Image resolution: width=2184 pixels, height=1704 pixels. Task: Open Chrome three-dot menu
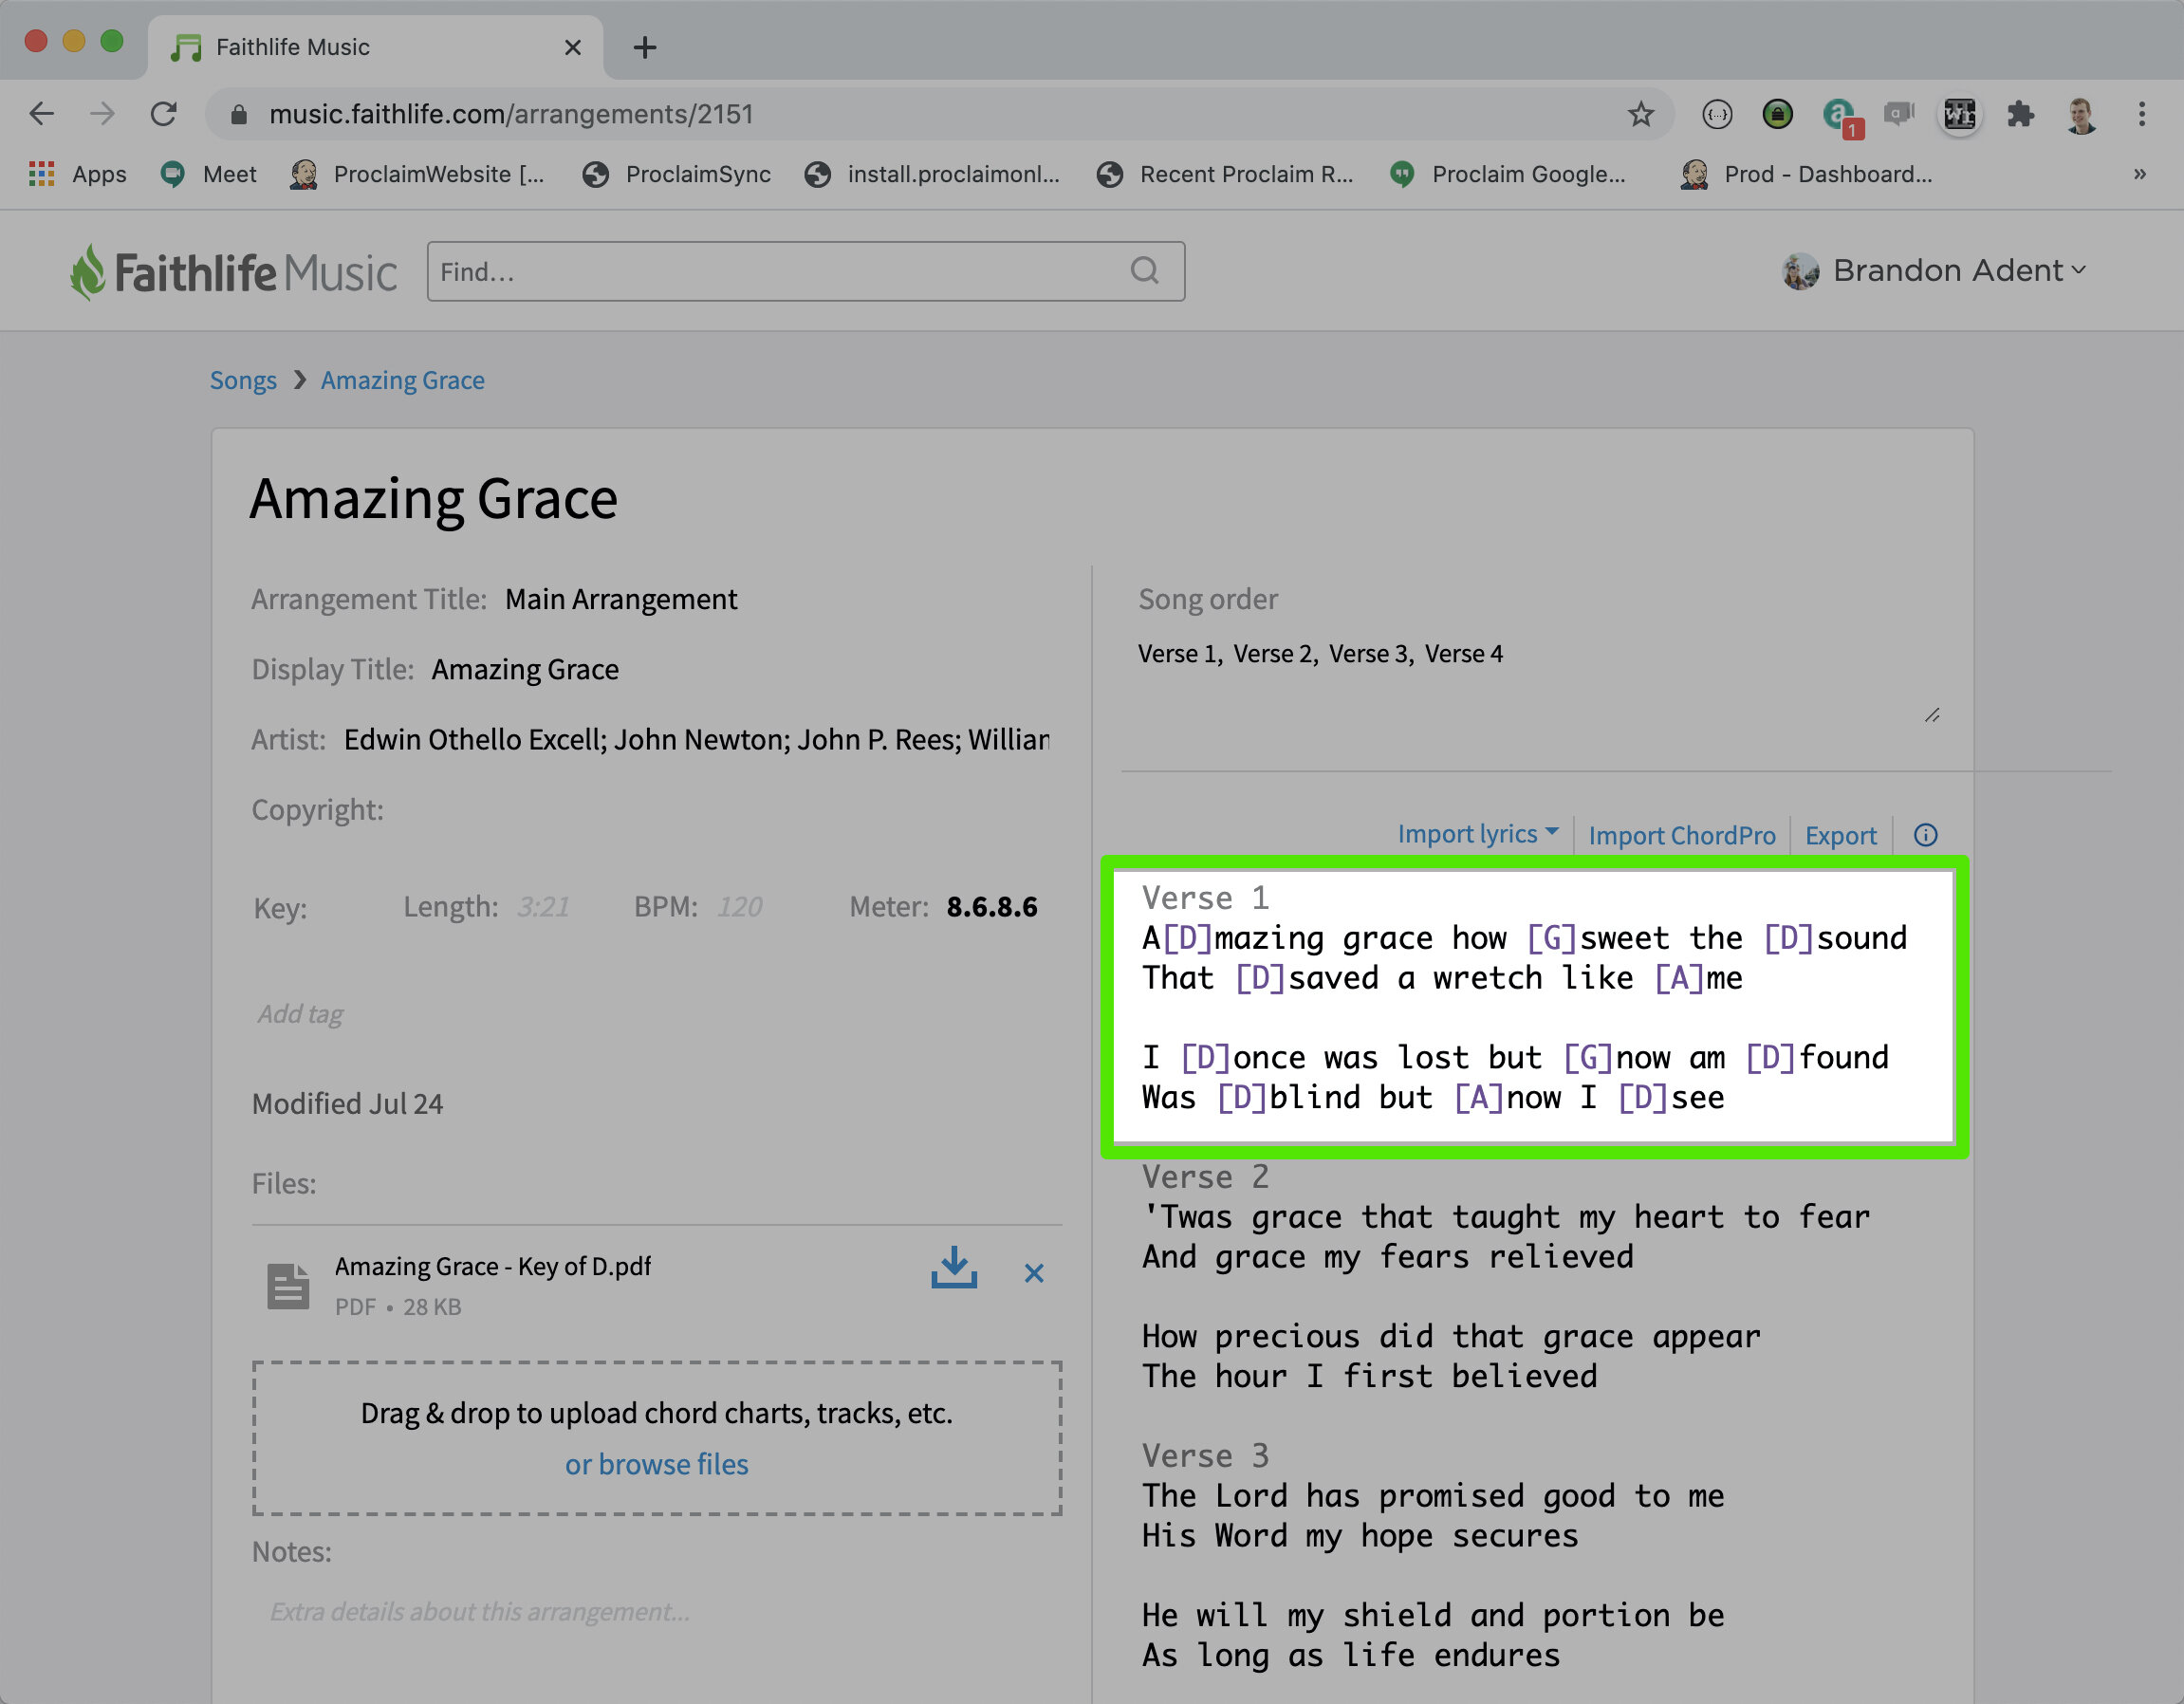point(2141,114)
